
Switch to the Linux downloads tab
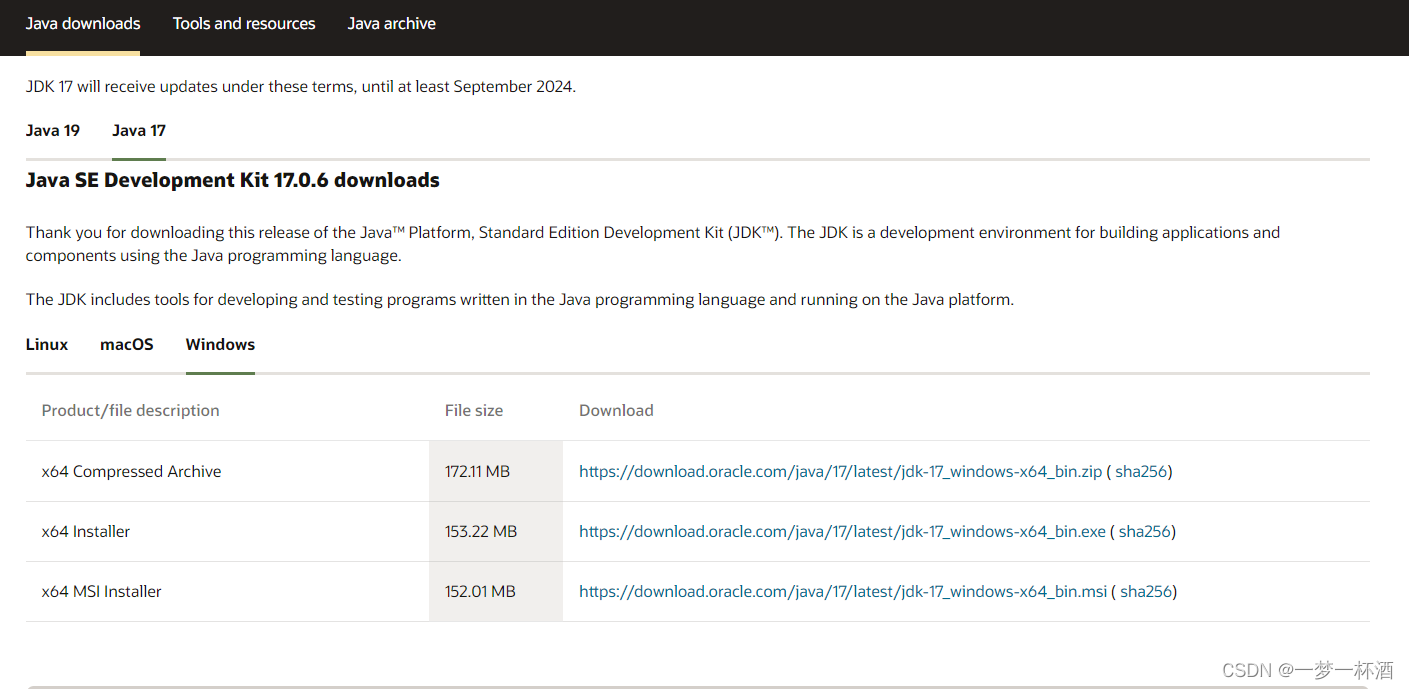[47, 345]
